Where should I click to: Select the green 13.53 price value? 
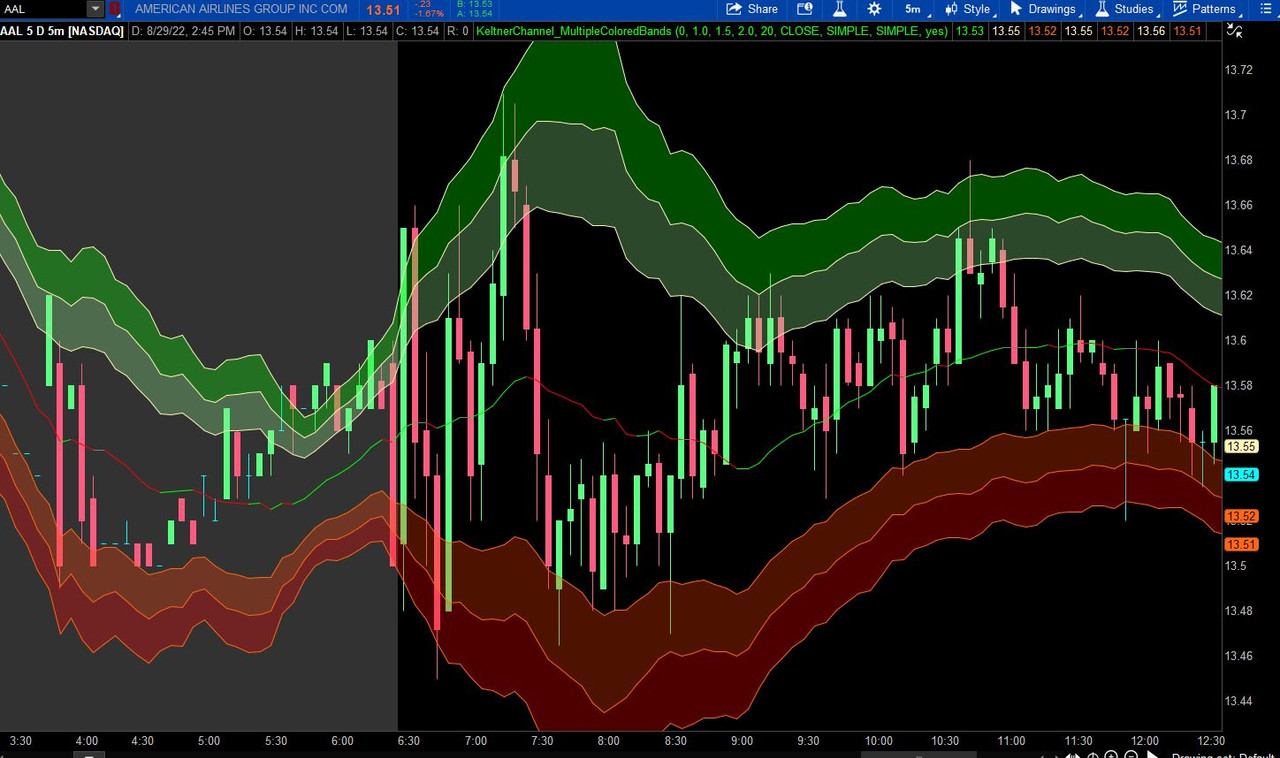coord(969,31)
